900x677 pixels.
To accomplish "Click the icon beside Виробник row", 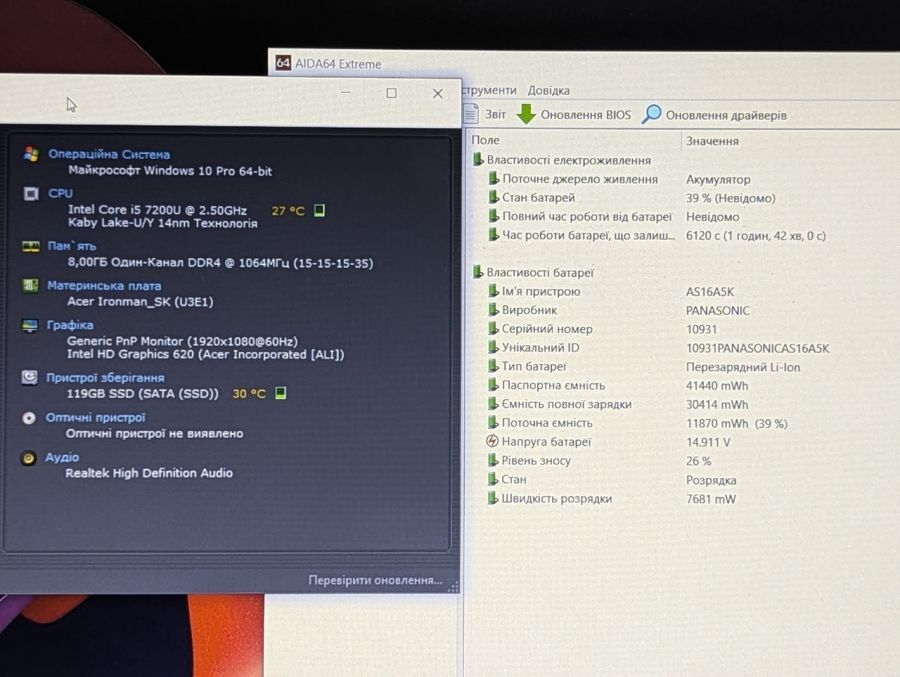I will pos(492,310).
